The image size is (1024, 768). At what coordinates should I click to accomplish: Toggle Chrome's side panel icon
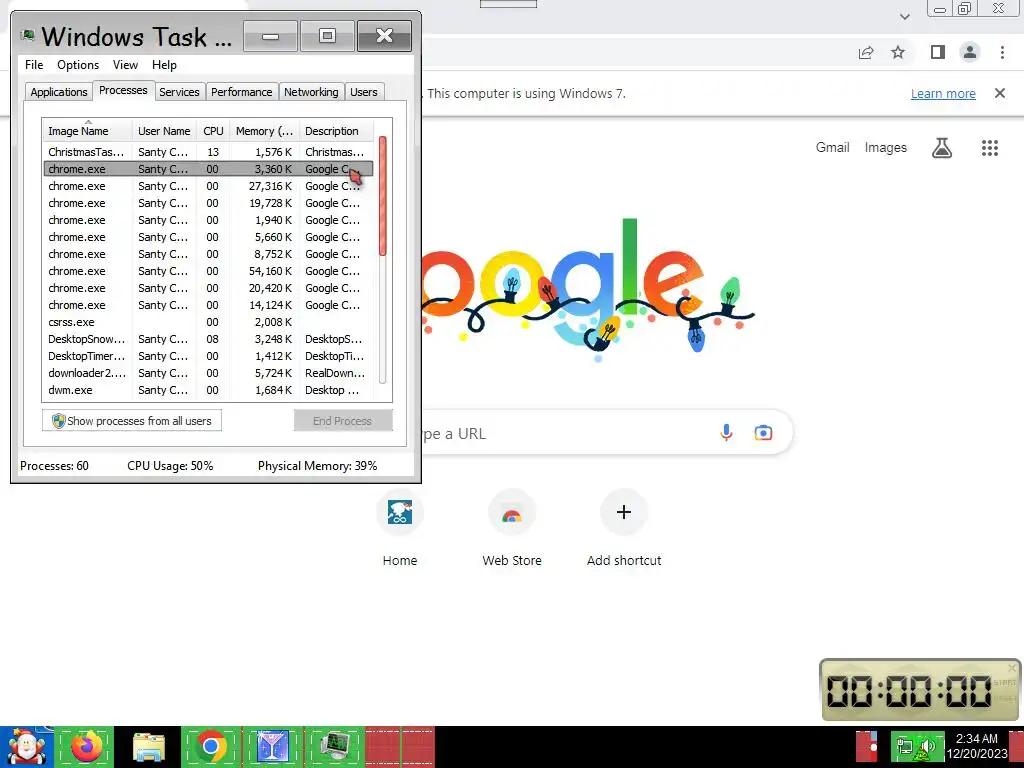tap(937, 52)
